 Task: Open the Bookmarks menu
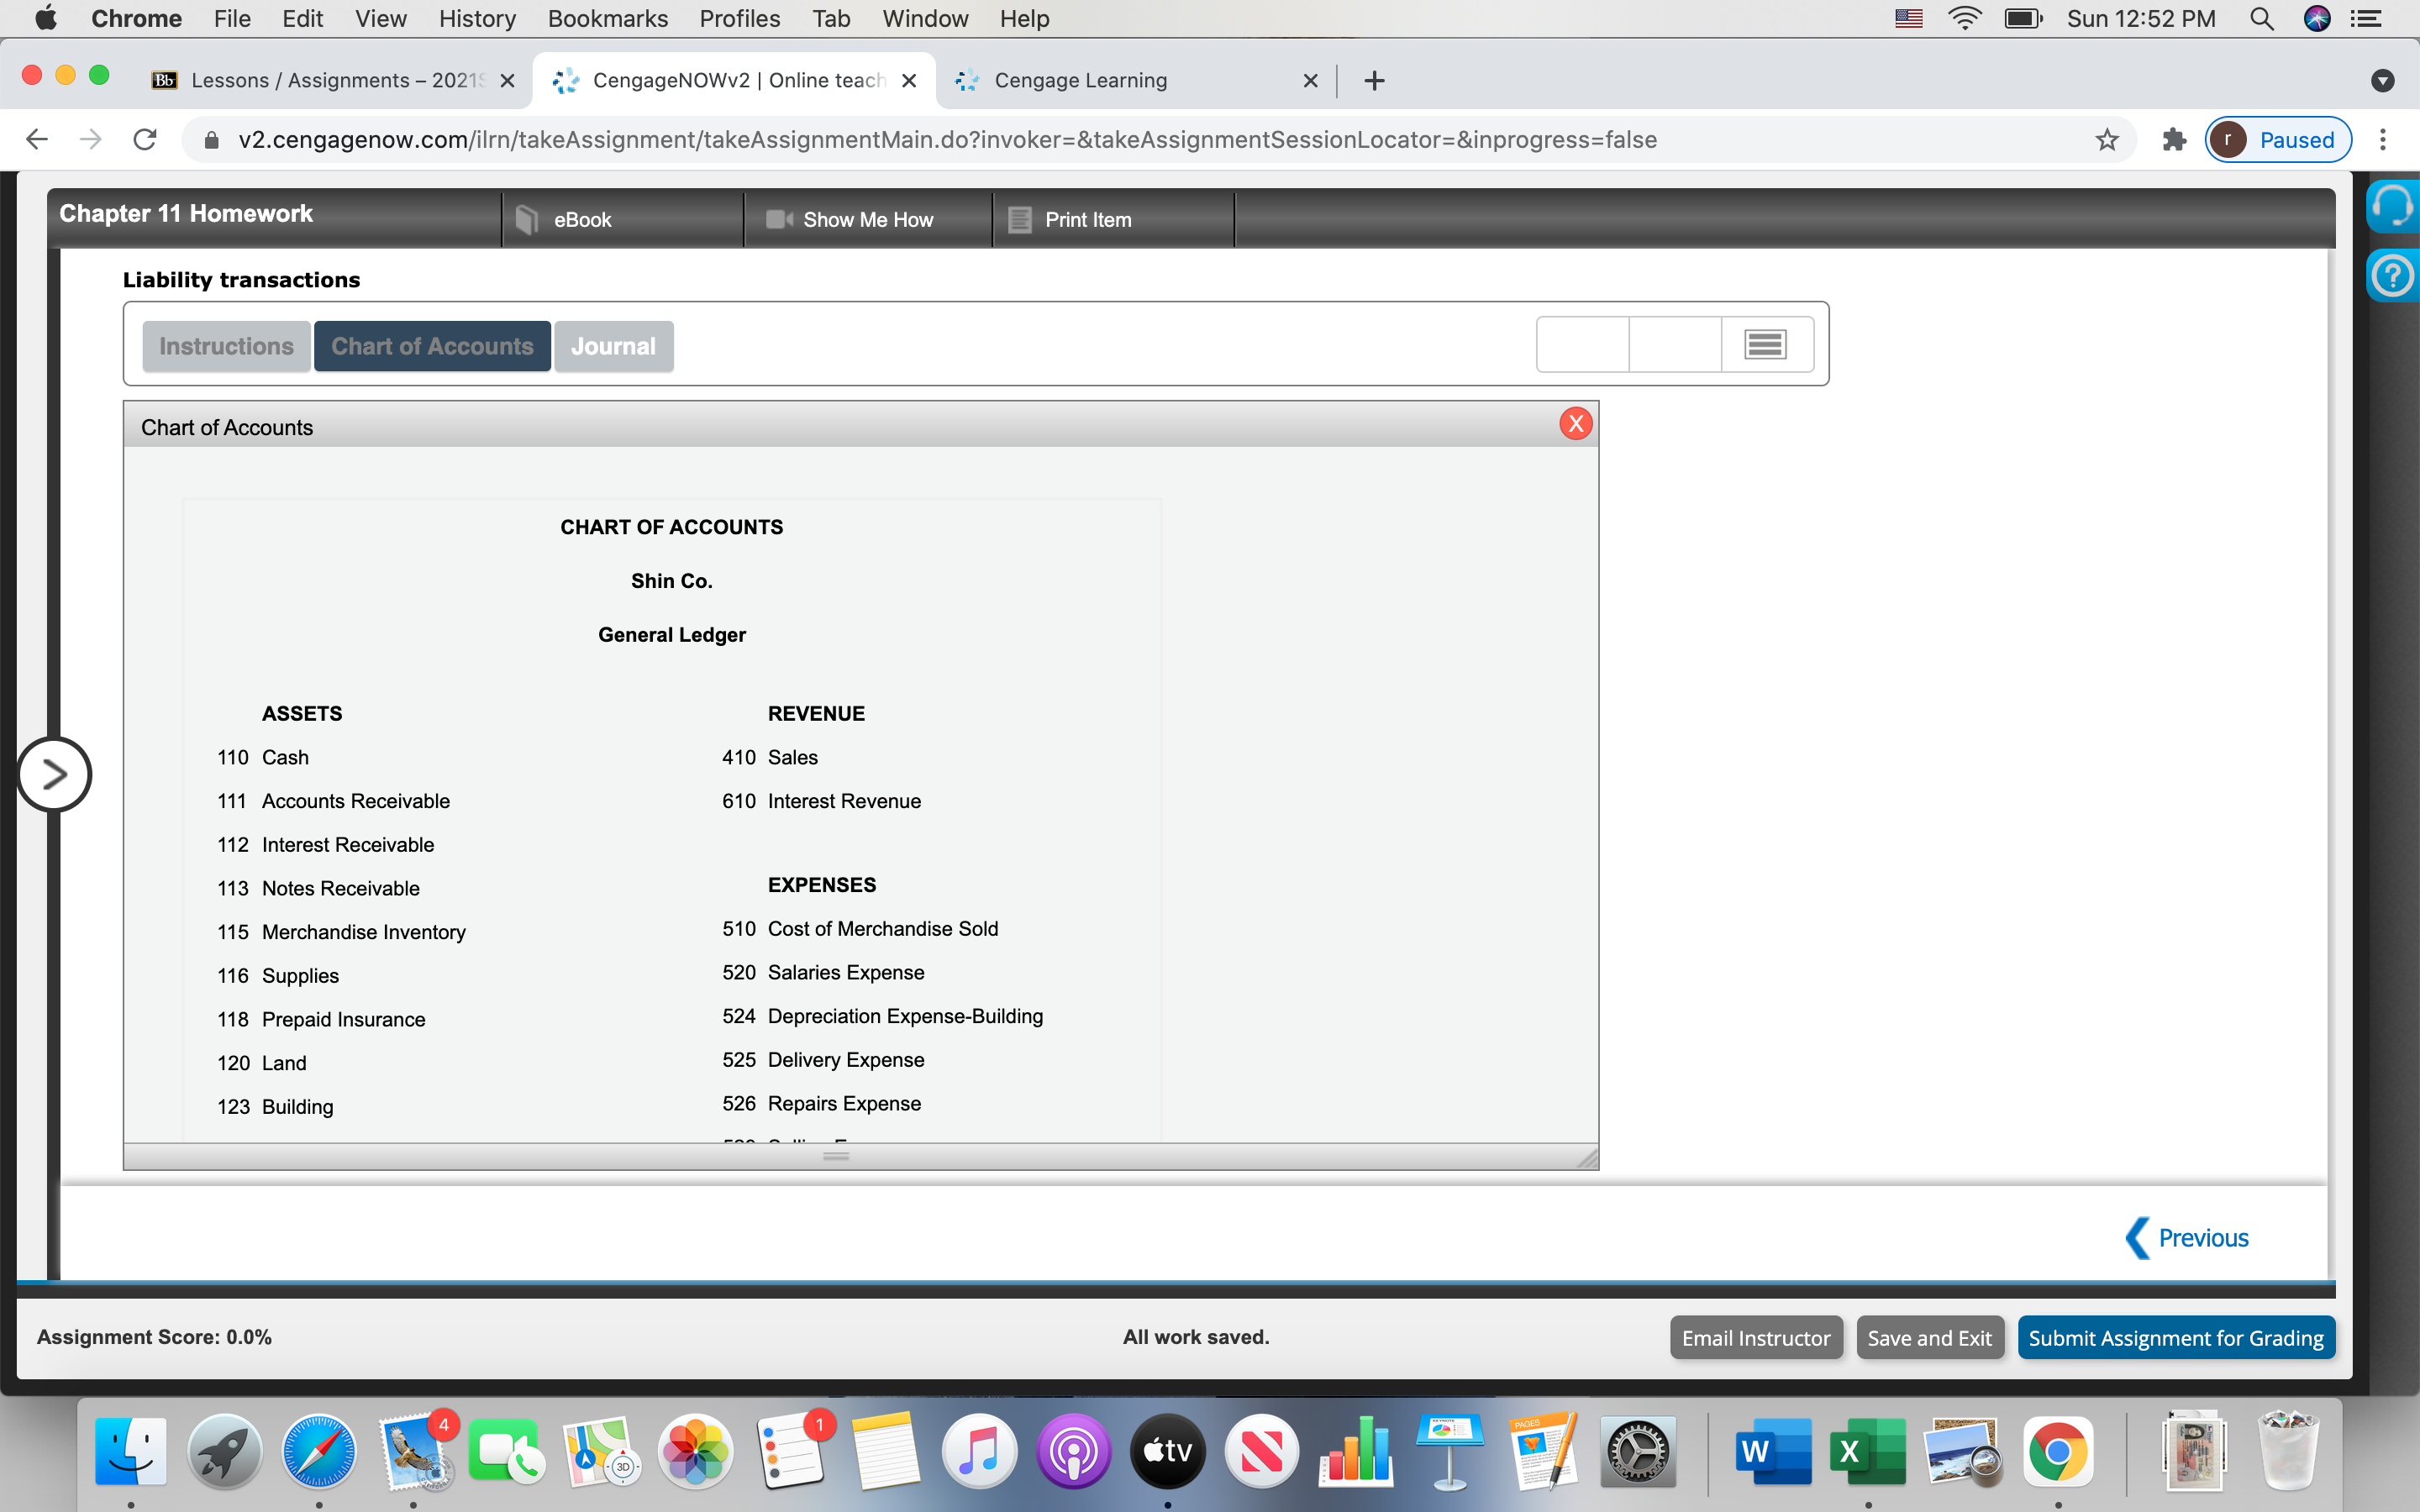point(608,18)
